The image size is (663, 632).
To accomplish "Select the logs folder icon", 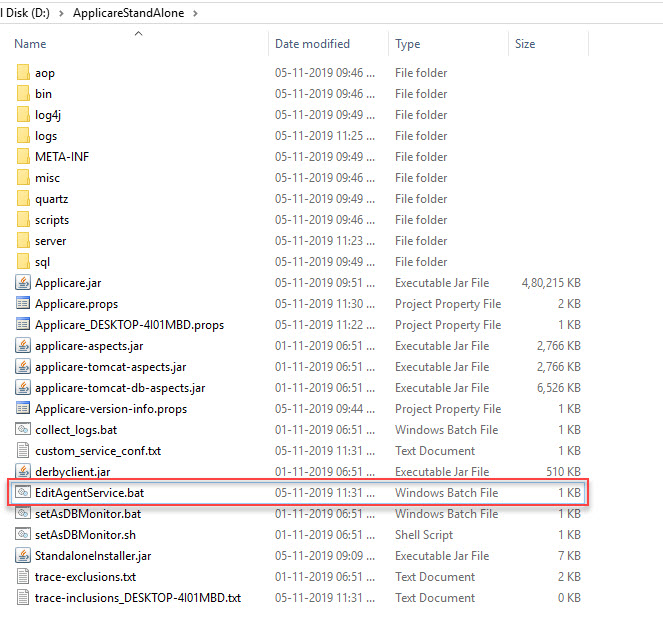I will click(23, 136).
